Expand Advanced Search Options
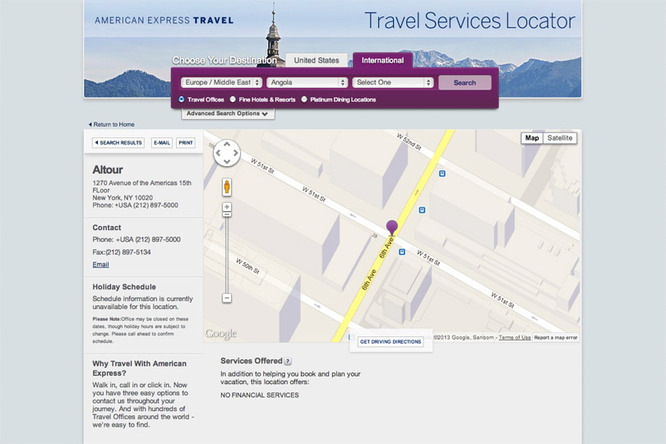The image size is (666, 444). click(x=228, y=114)
